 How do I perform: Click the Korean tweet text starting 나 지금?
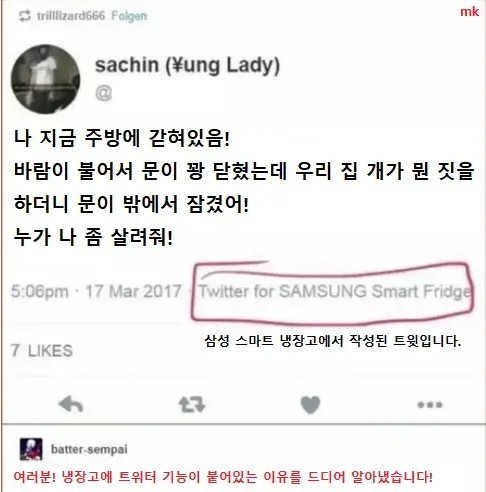(243, 187)
